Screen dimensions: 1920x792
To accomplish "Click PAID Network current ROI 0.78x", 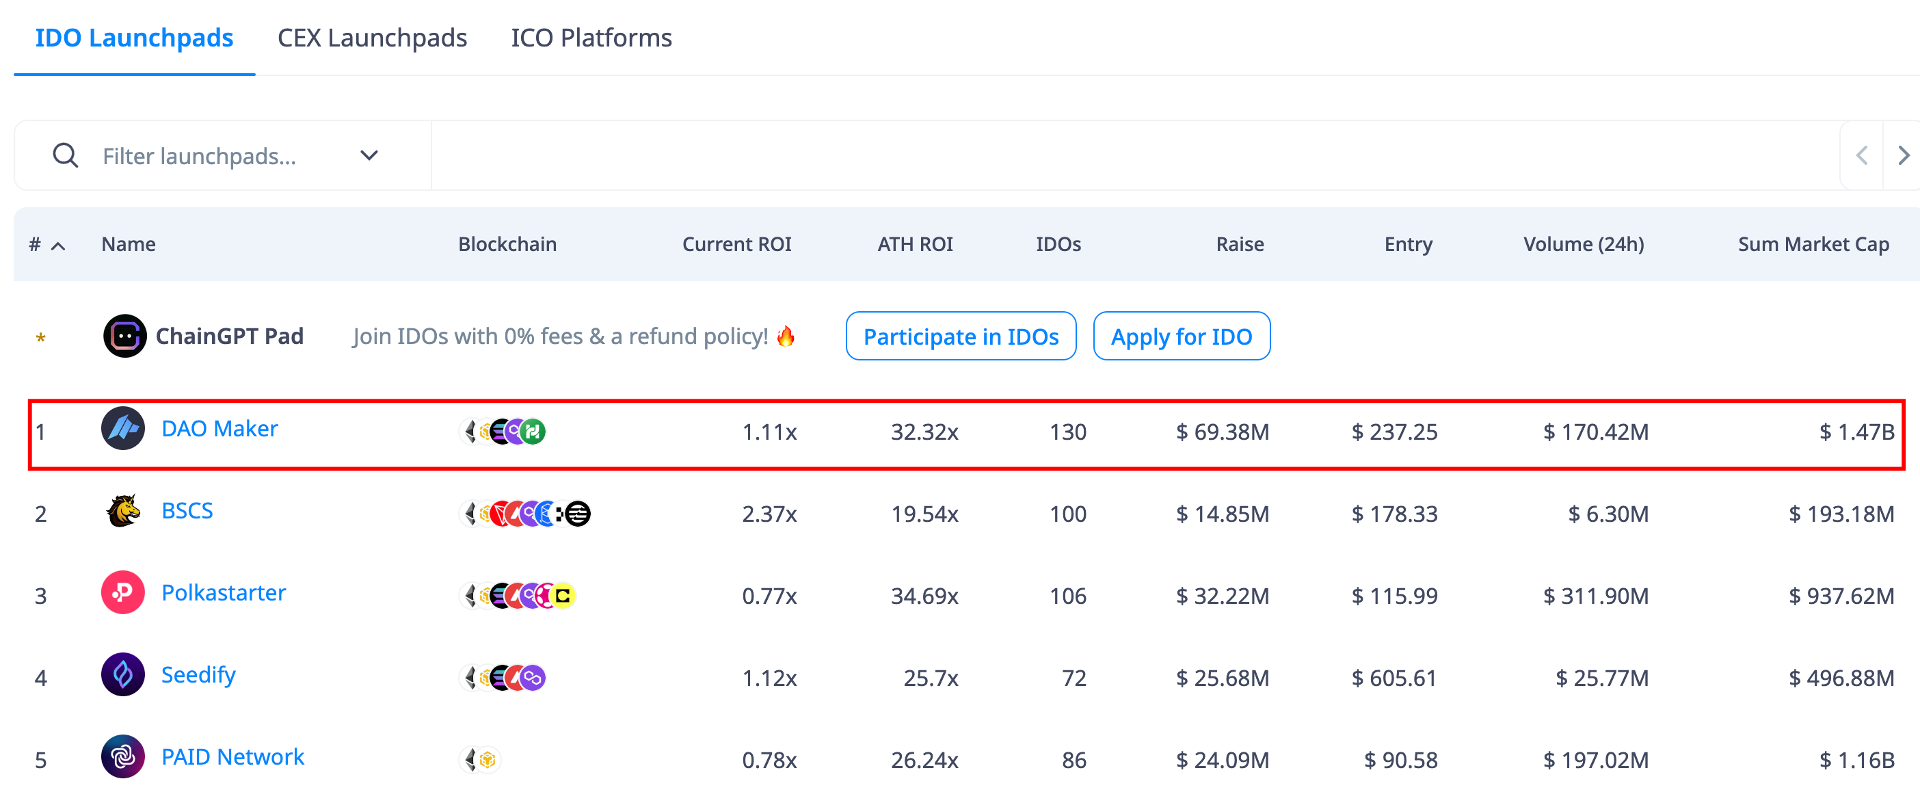I will 770,760.
